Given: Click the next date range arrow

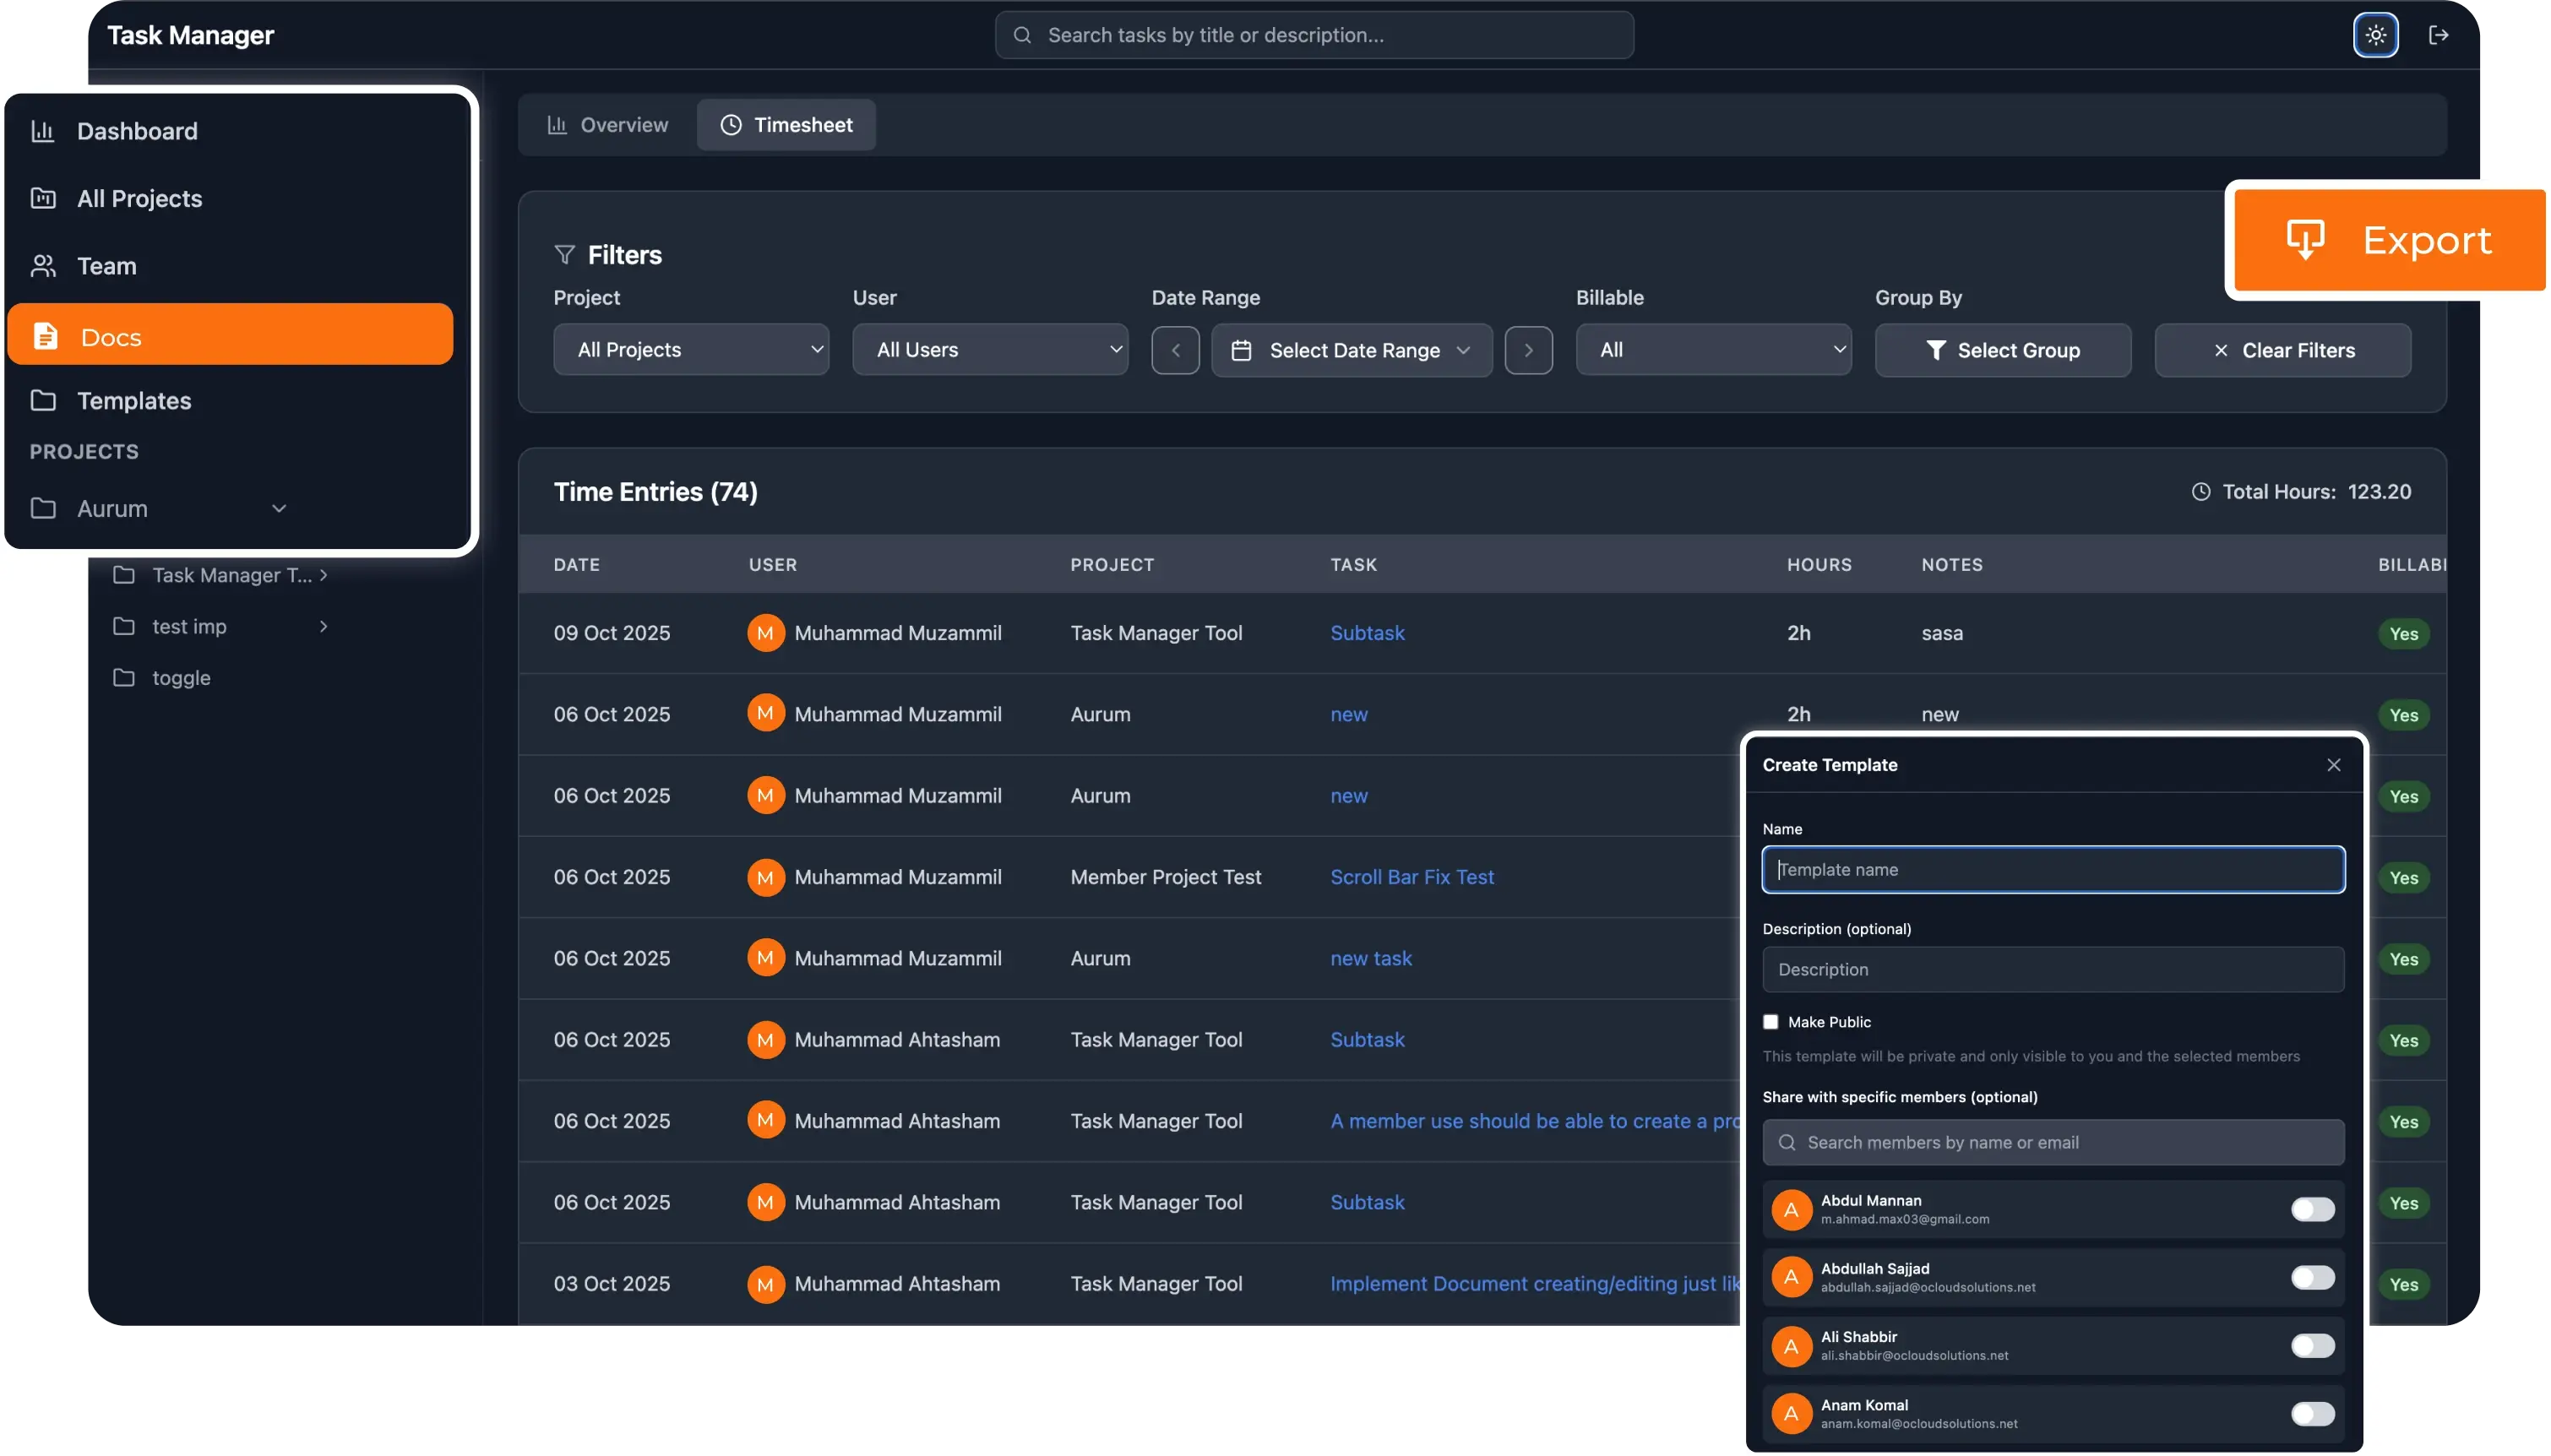Looking at the screenshot, I should (1528, 350).
